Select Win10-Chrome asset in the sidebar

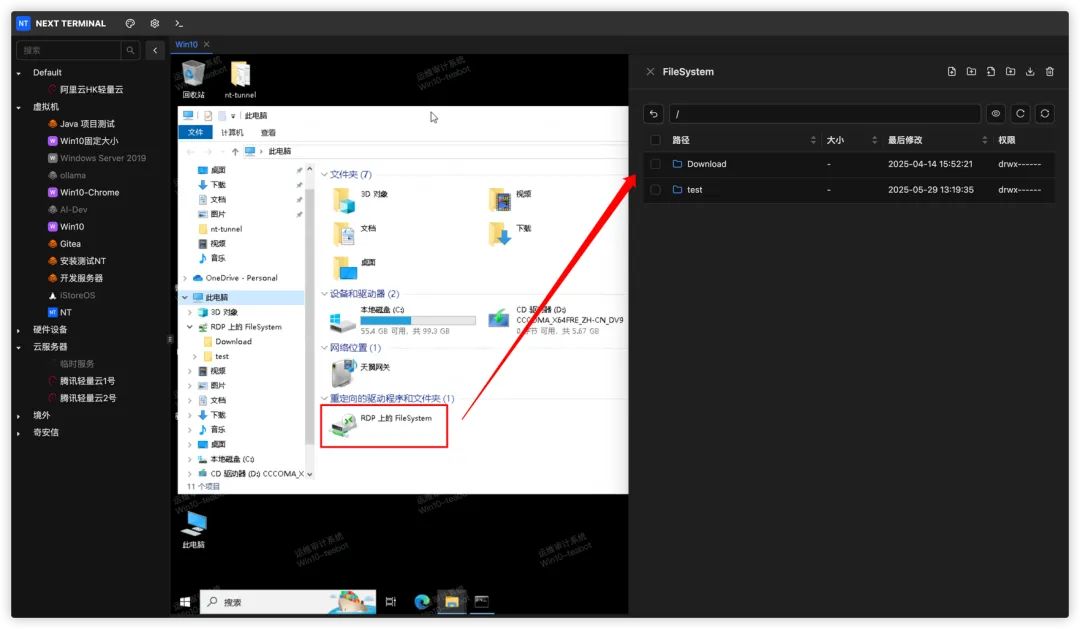[x=90, y=192]
